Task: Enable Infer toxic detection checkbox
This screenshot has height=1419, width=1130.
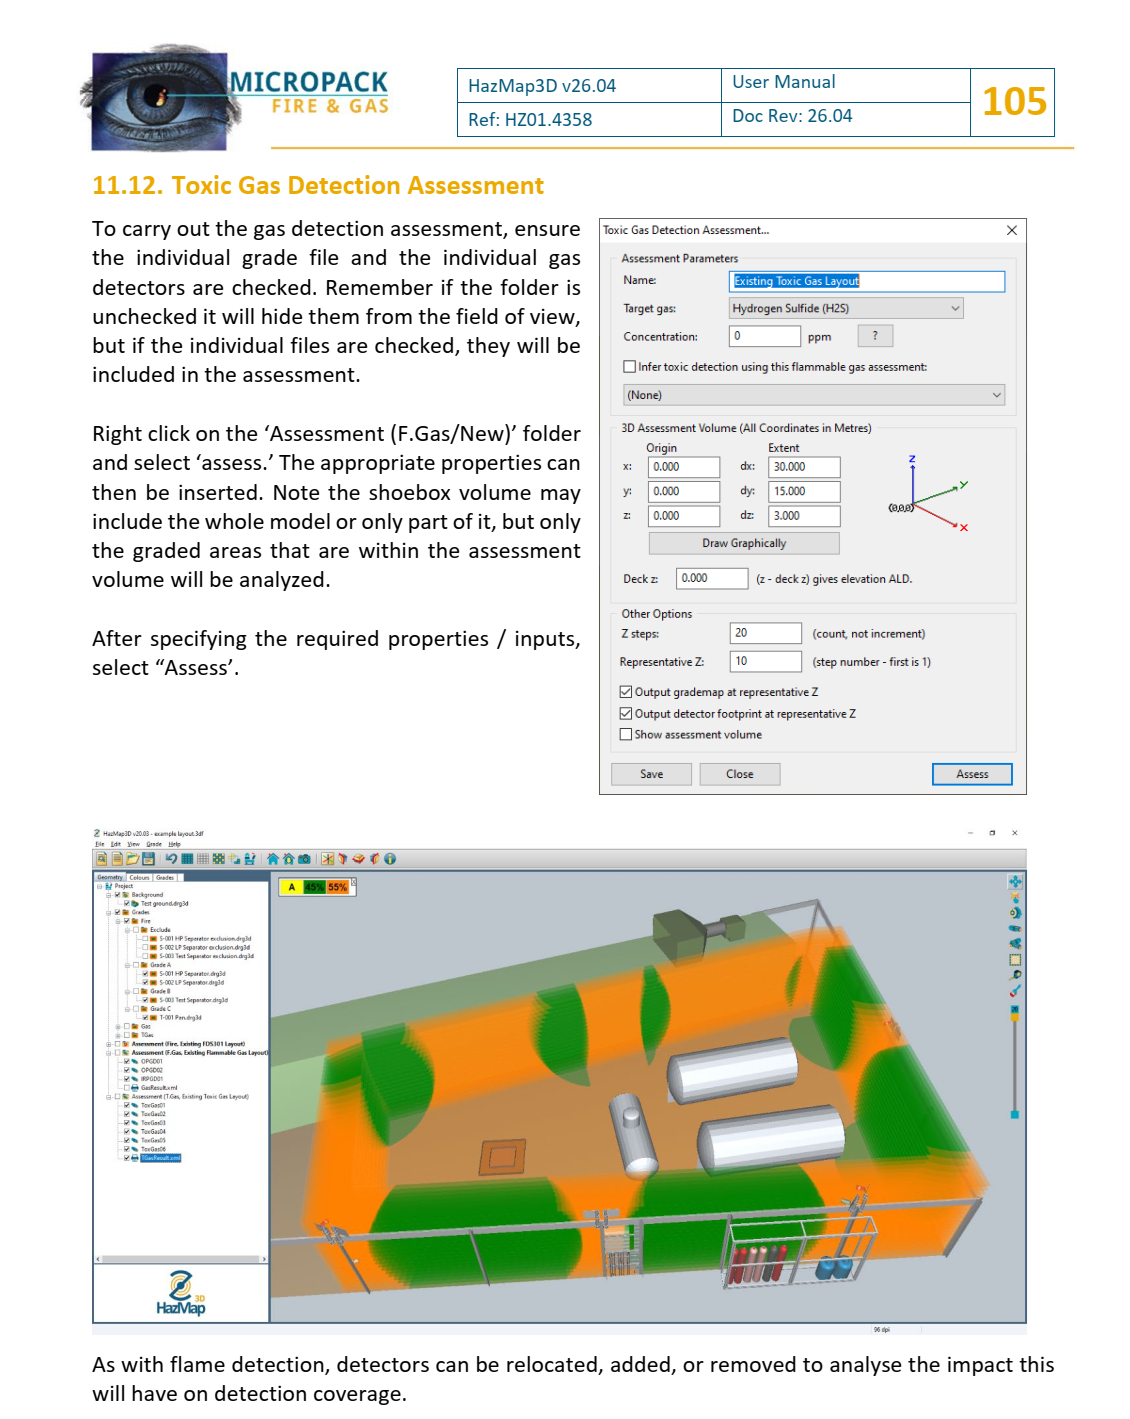Action: 629,367
